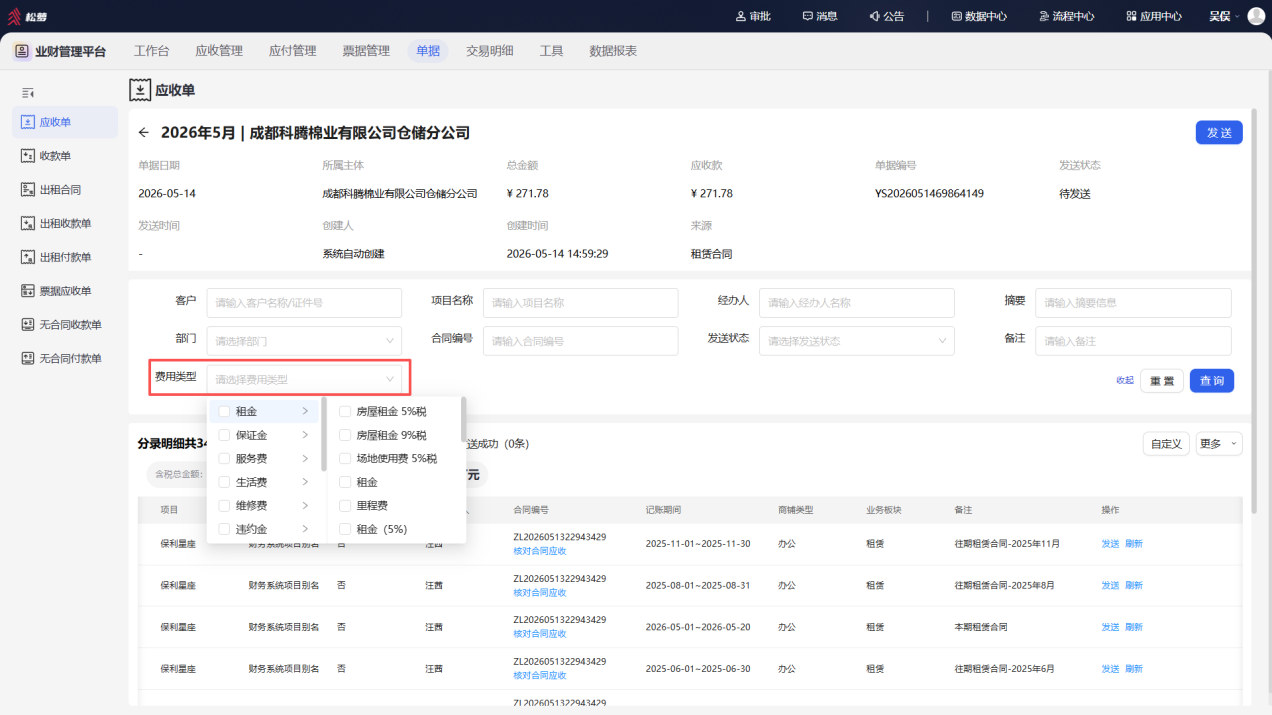Open 出租合同 sidebar item
The height and width of the screenshot is (715, 1272).
pos(65,190)
